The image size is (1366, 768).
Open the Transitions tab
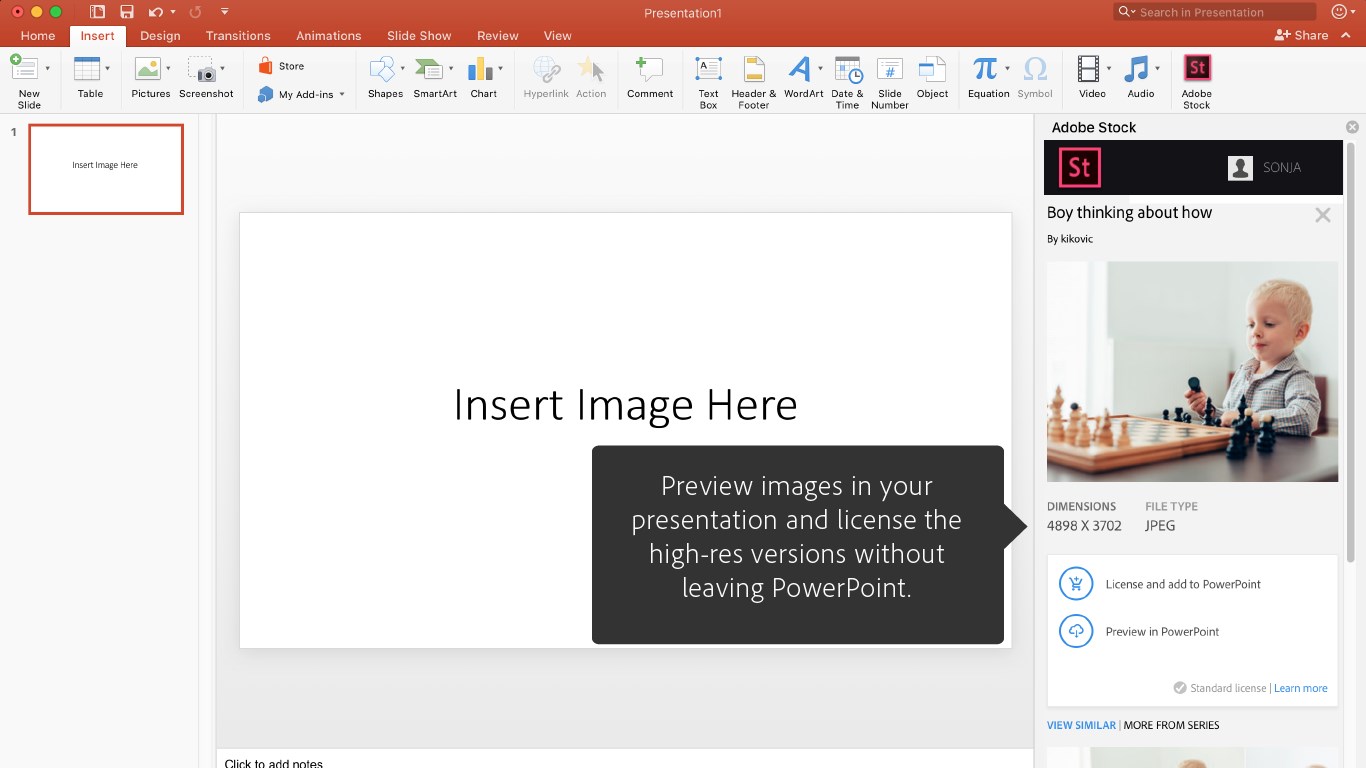(x=238, y=36)
